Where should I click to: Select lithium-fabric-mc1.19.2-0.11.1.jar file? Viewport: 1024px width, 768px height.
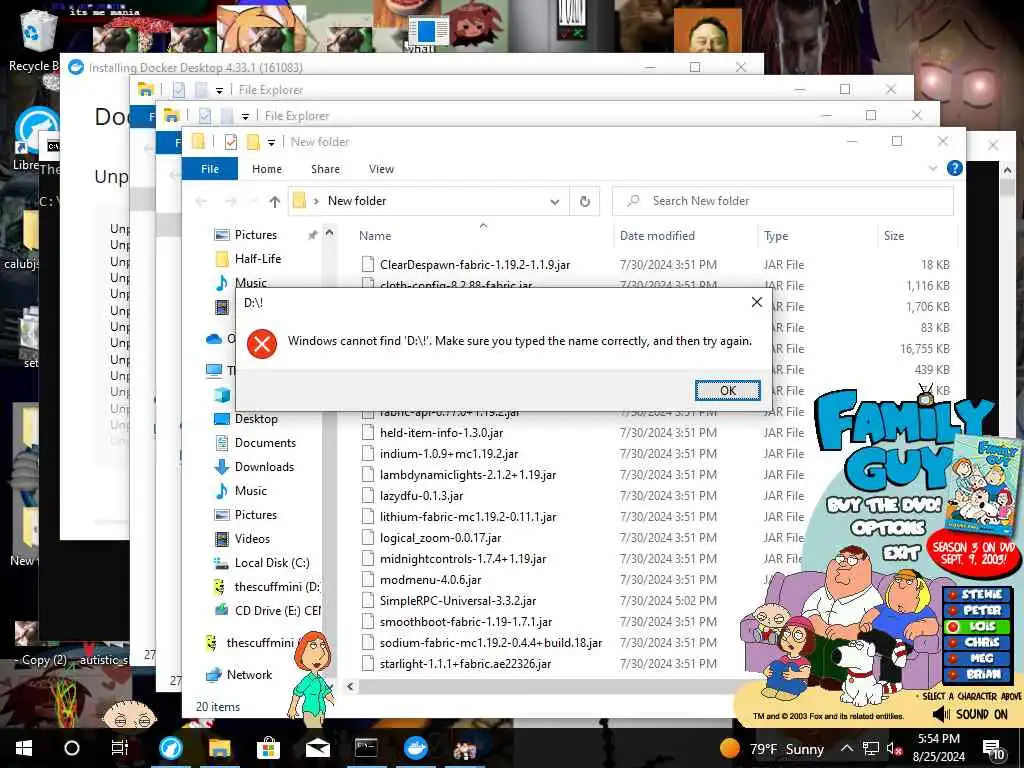tap(468, 517)
